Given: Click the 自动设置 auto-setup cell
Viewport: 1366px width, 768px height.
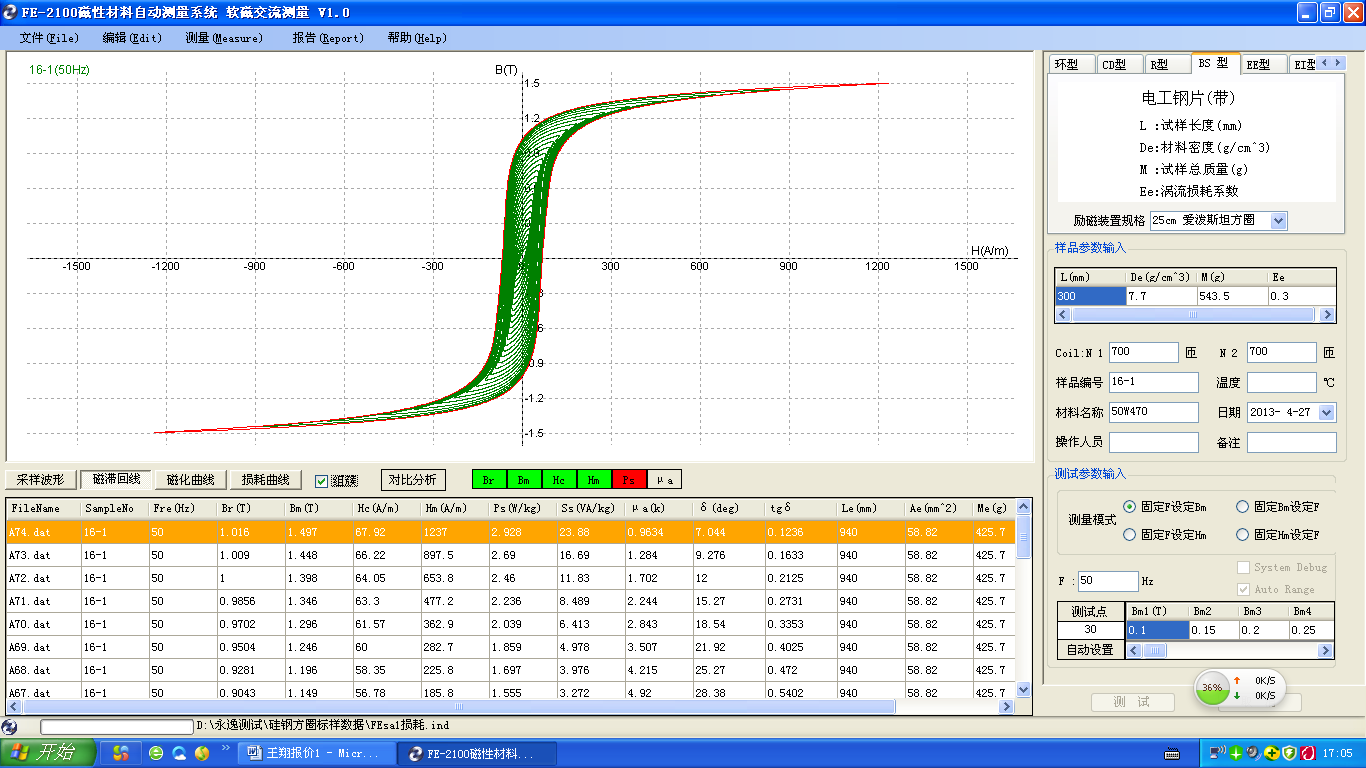Looking at the screenshot, I should 1090,649.
